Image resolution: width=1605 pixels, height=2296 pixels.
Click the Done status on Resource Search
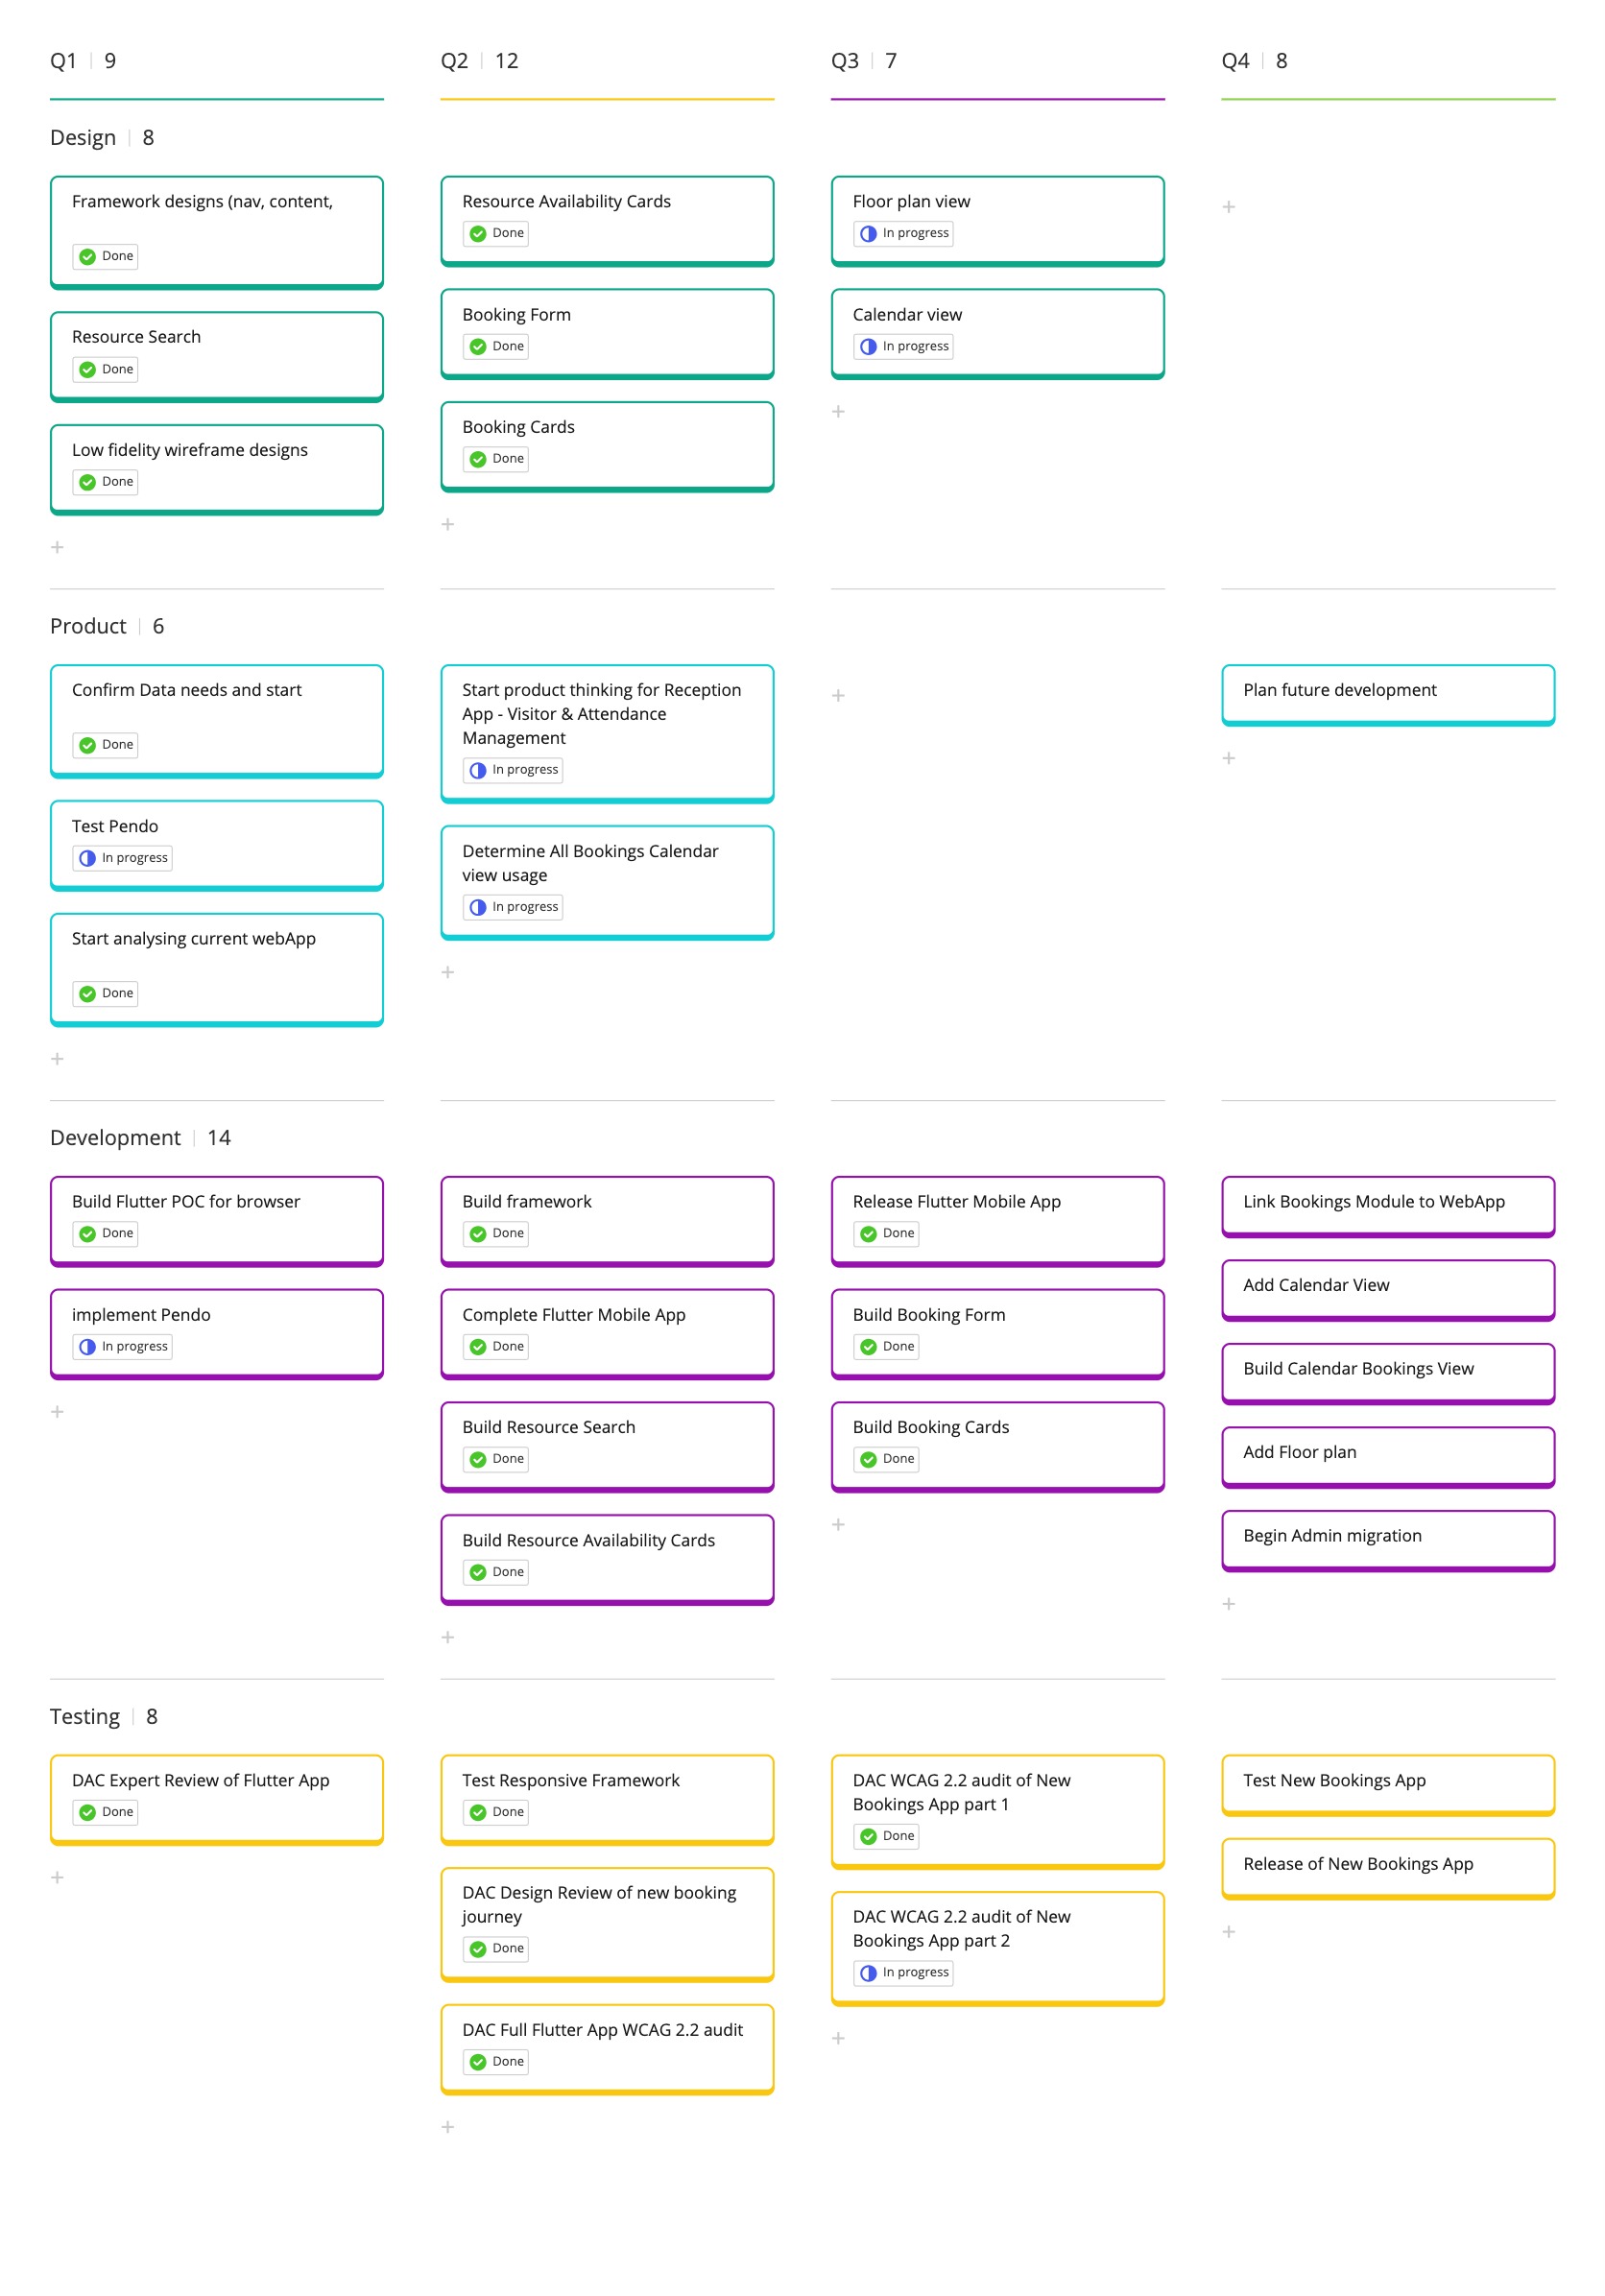click(106, 370)
